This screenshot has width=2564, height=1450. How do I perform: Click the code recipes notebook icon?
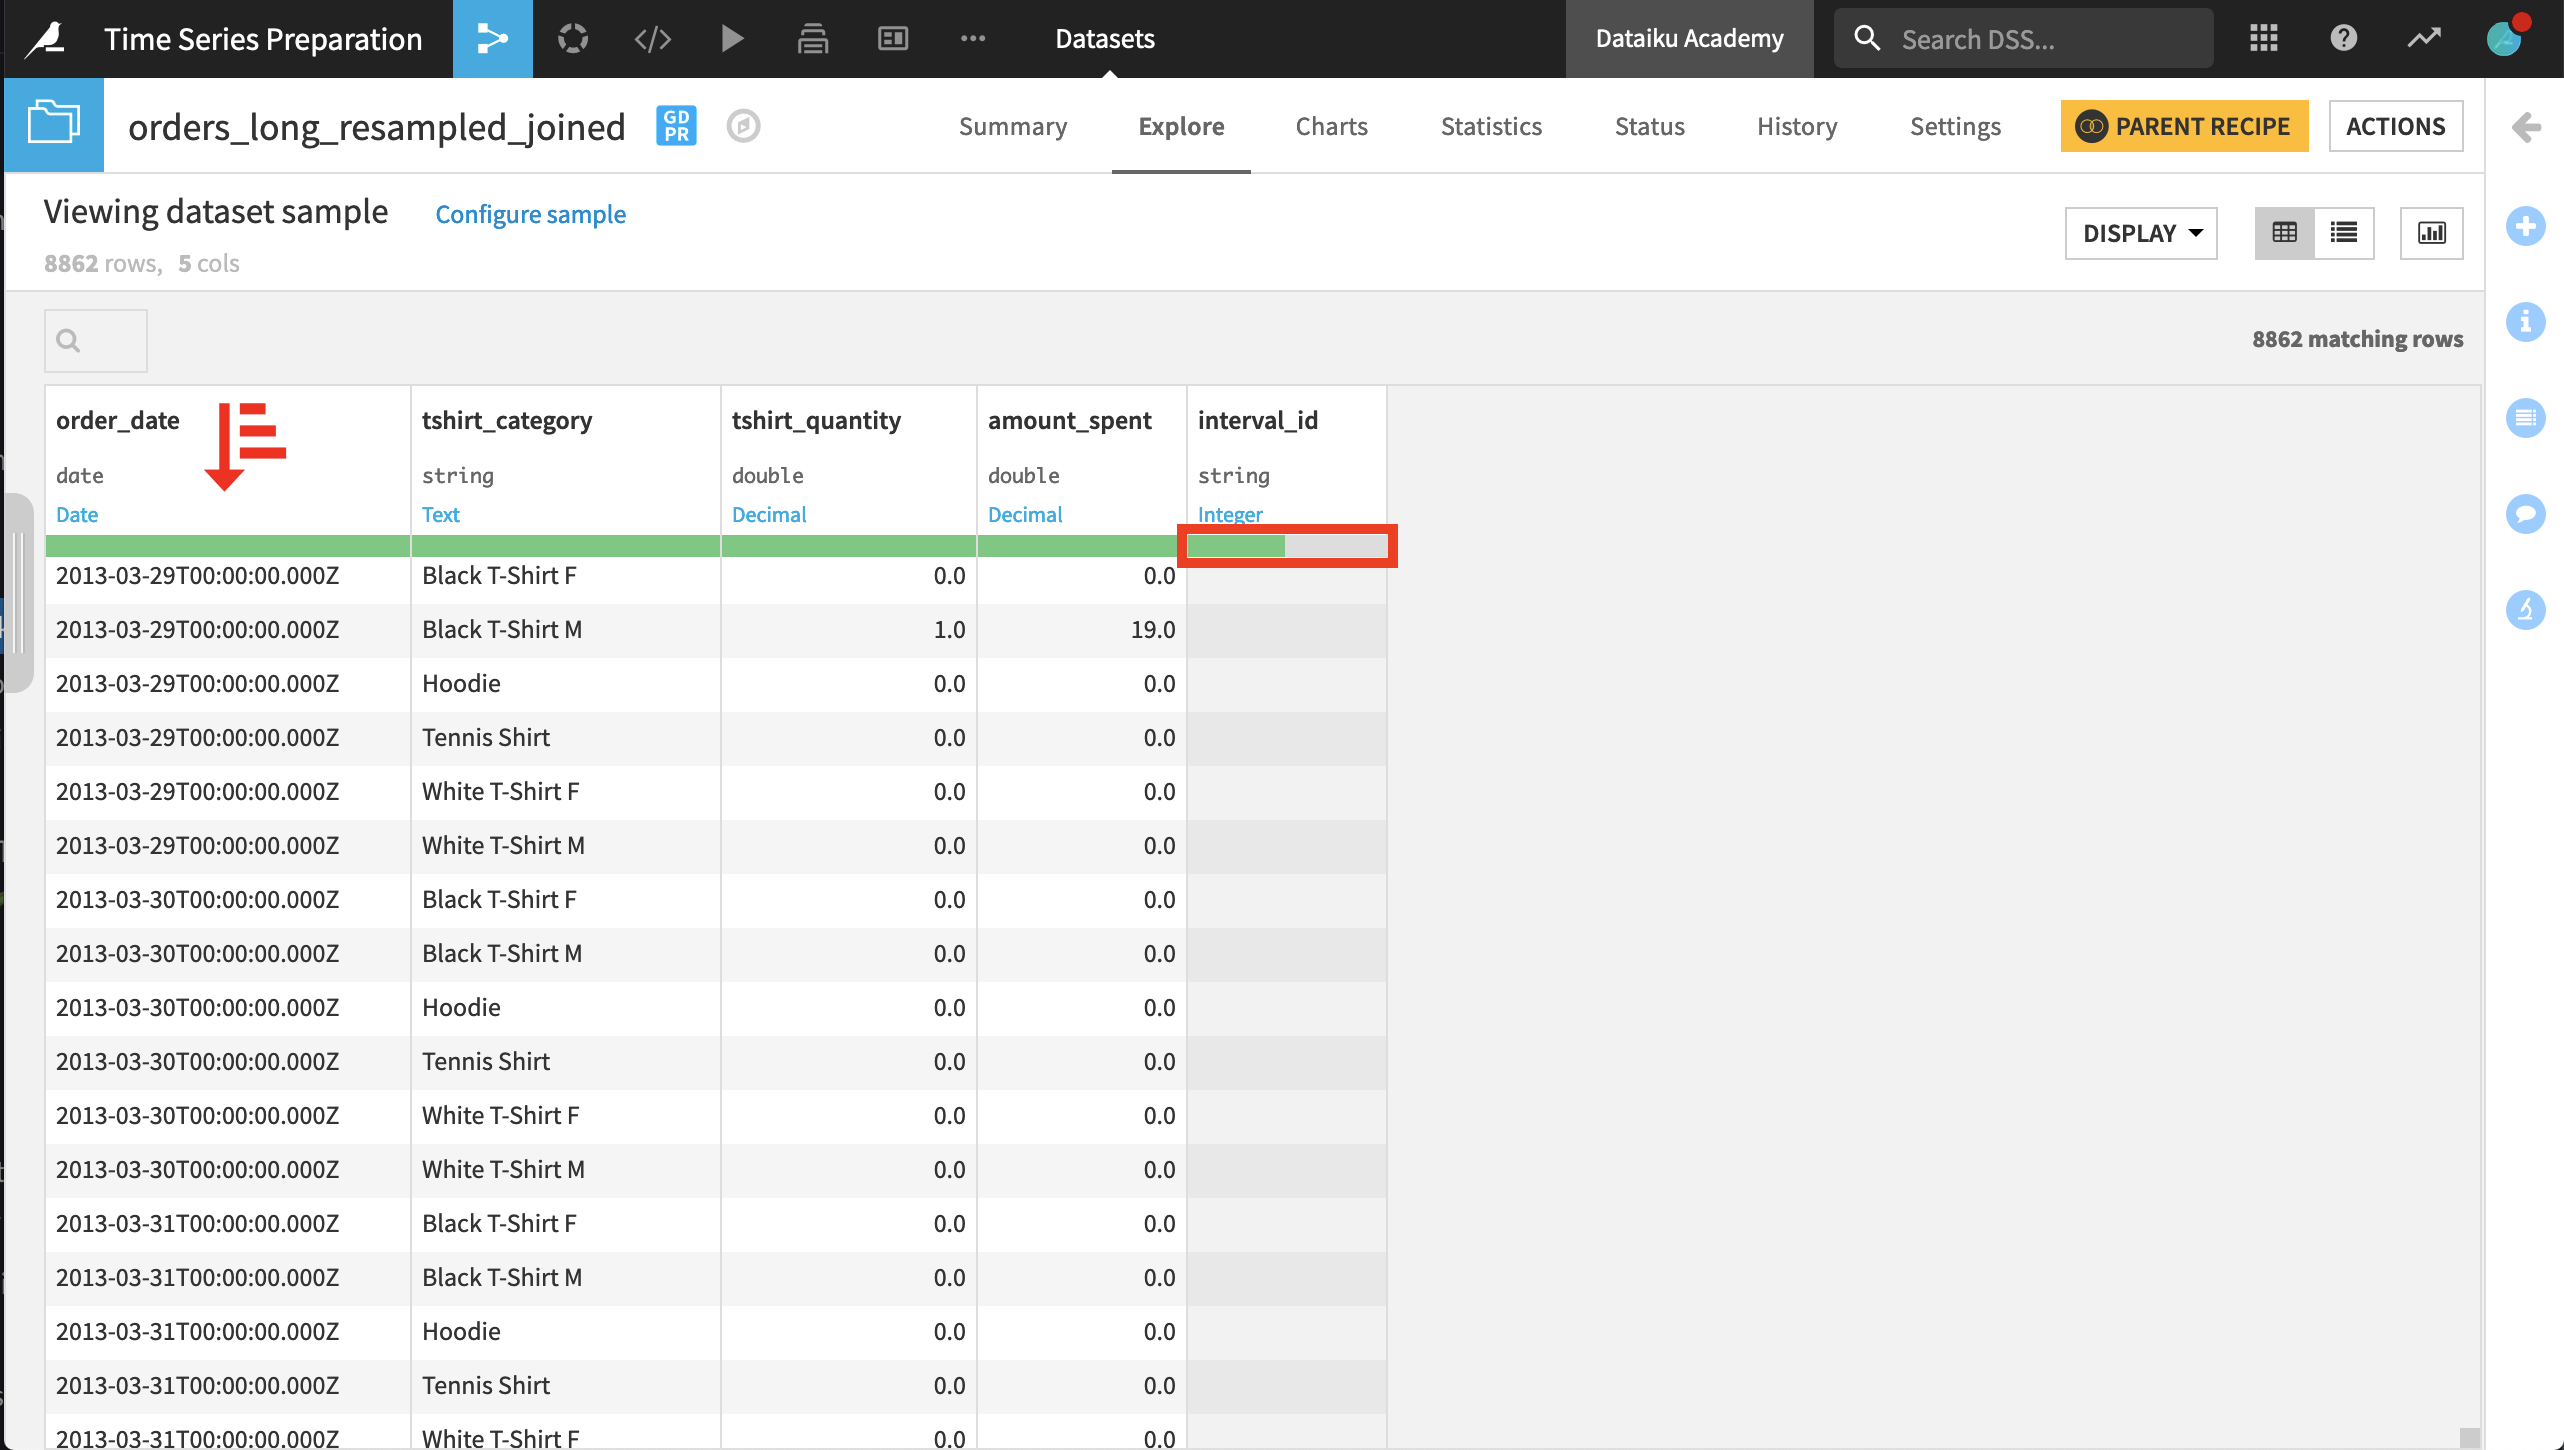652,39
